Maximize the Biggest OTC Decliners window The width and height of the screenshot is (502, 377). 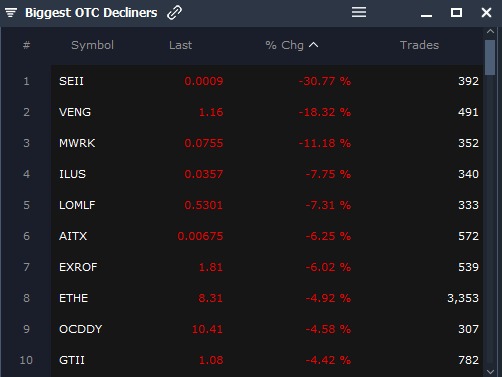coord(456,13)
